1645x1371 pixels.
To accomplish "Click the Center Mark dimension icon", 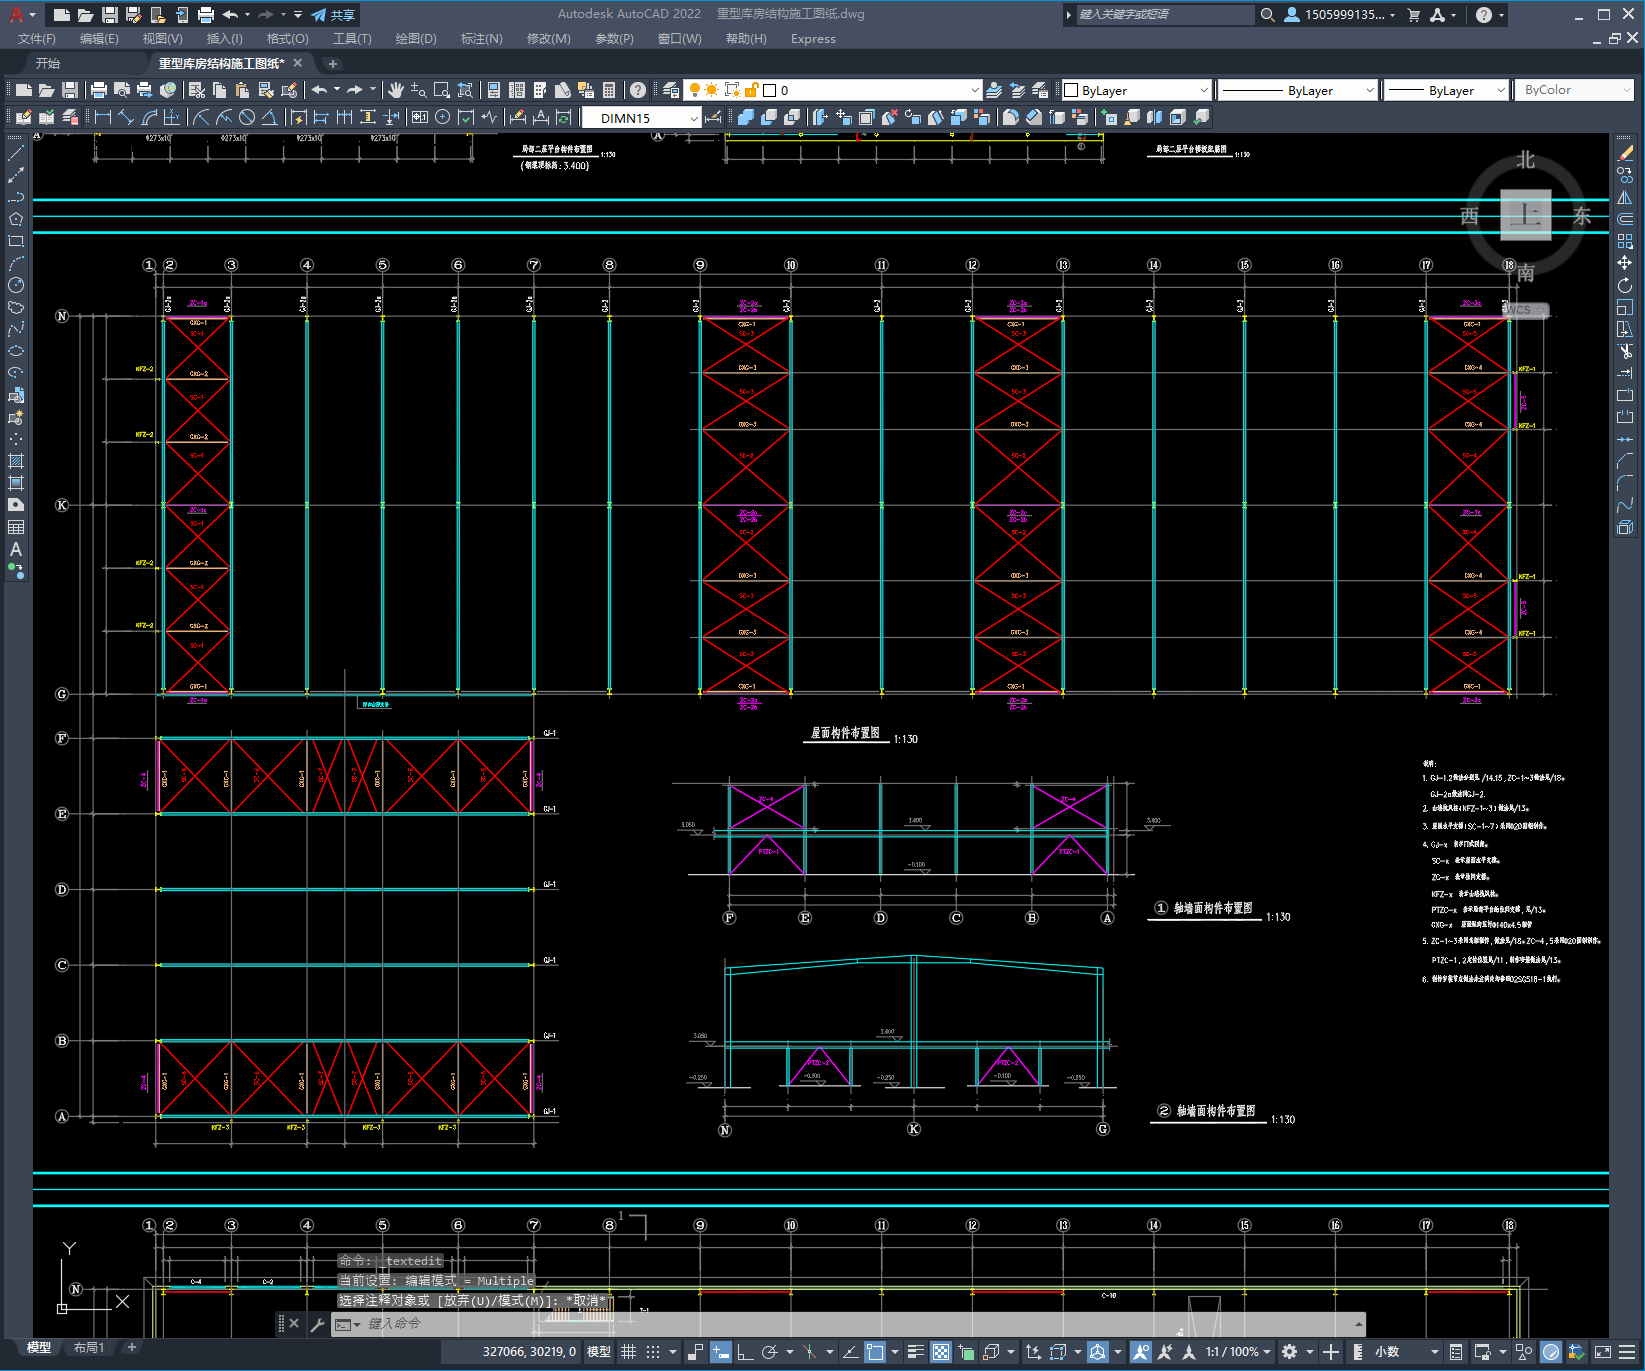I will [443, 117].
